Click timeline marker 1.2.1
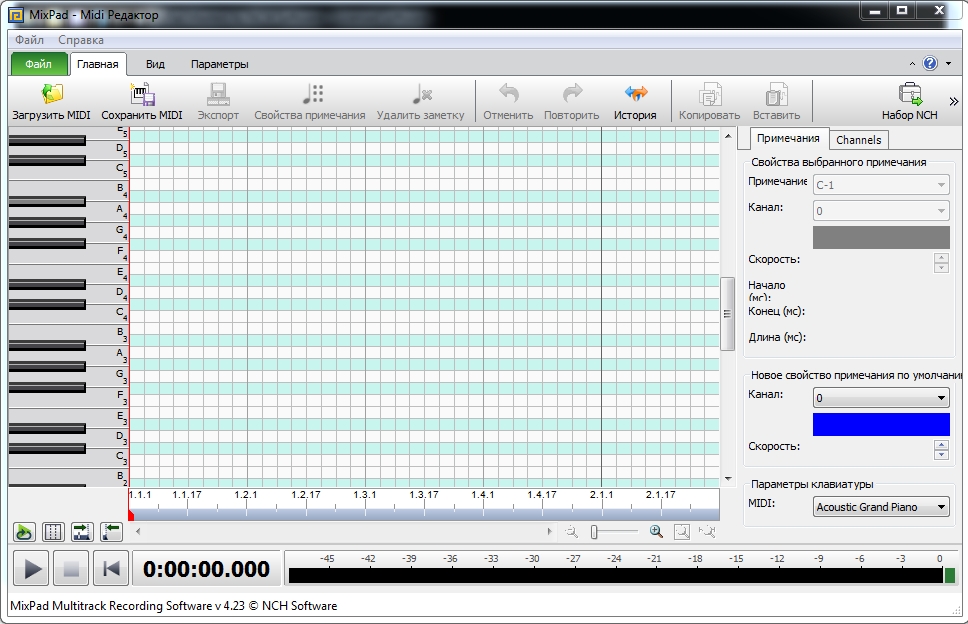The height and width of the screenshot is (624, 968). click(x=246, y=495)
